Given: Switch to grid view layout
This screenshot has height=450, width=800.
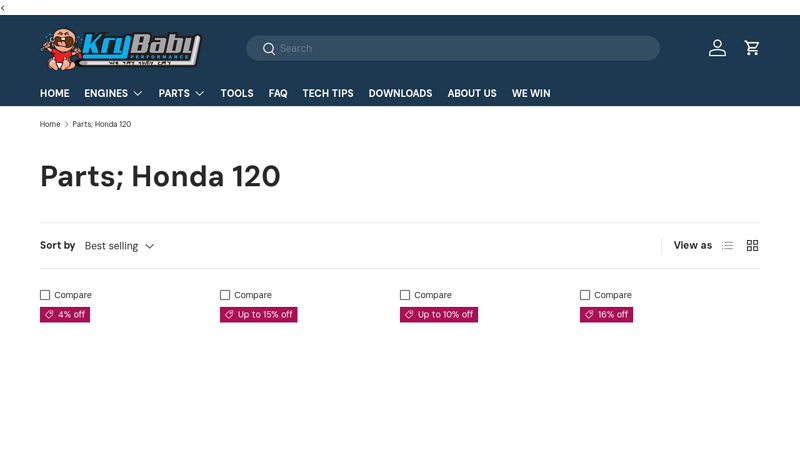Looking at the screenshot, I should [752, 246].
